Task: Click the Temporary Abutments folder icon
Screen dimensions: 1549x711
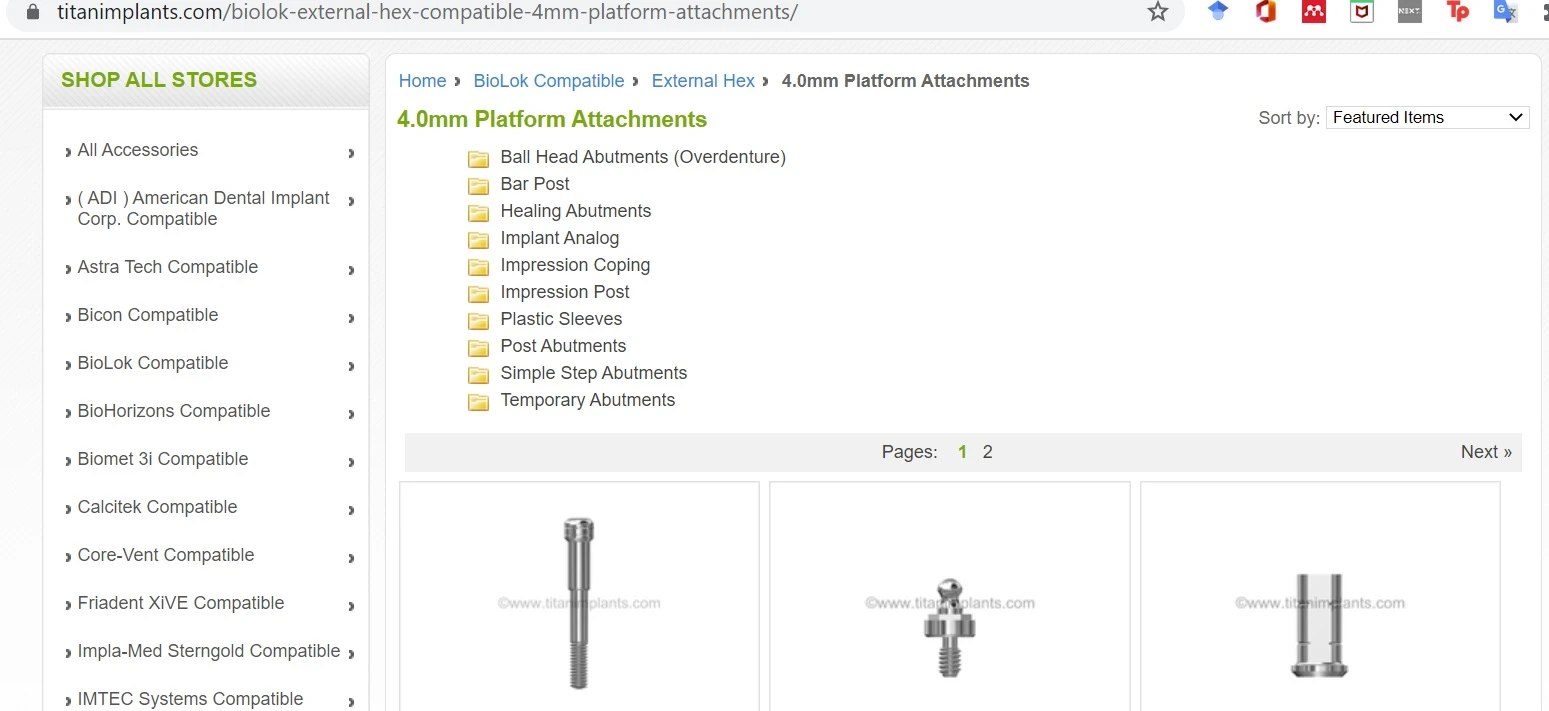Action: pyautogui.click(x=479, y=402)
